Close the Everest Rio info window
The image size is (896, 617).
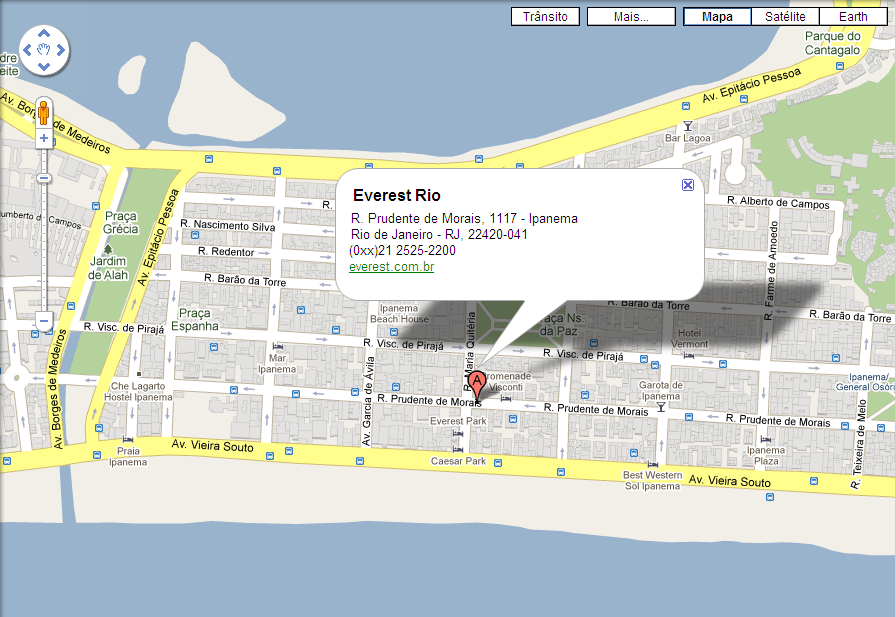[688, 185]
